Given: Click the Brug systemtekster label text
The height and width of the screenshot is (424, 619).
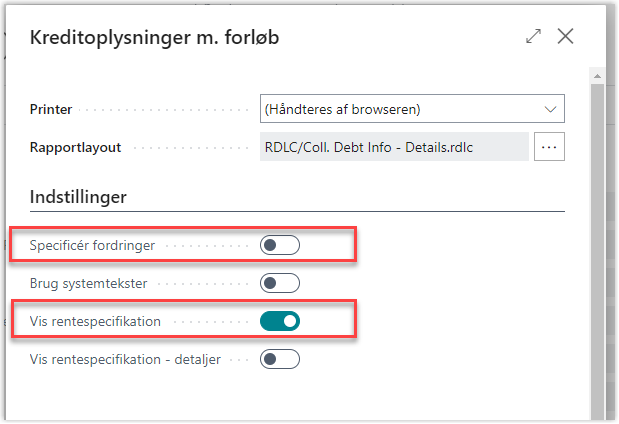Looking at the screenshot, I should coord(88,283).
